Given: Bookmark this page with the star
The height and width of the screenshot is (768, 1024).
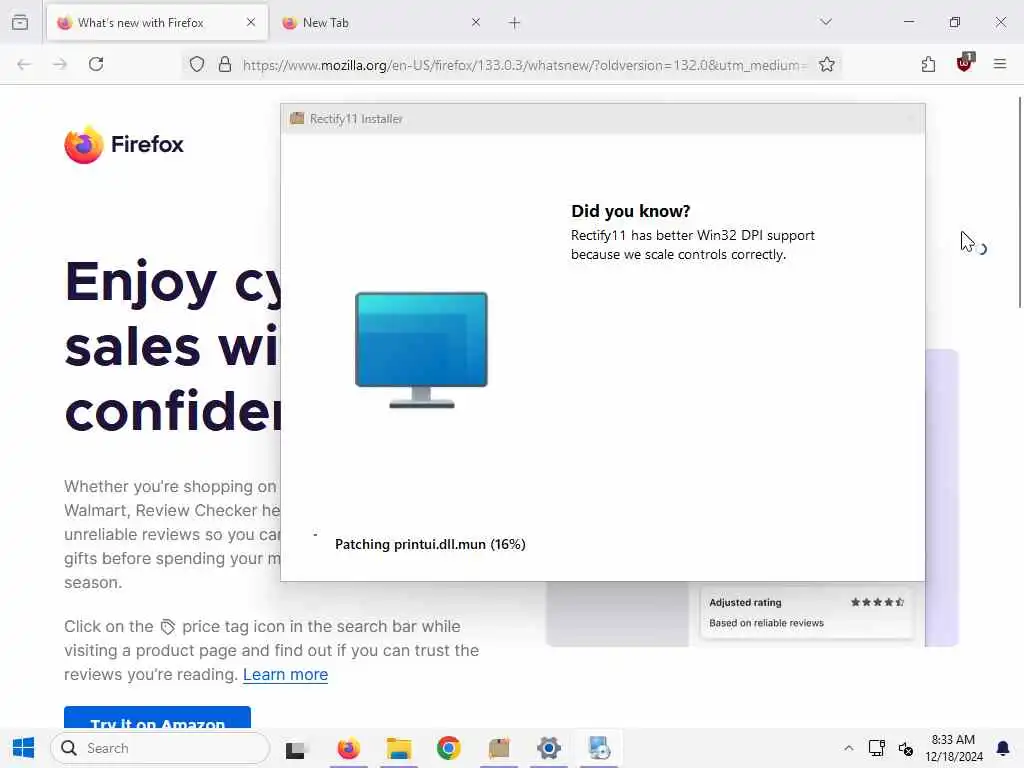Looking at the screenshot, I should [x=827, y=64].
